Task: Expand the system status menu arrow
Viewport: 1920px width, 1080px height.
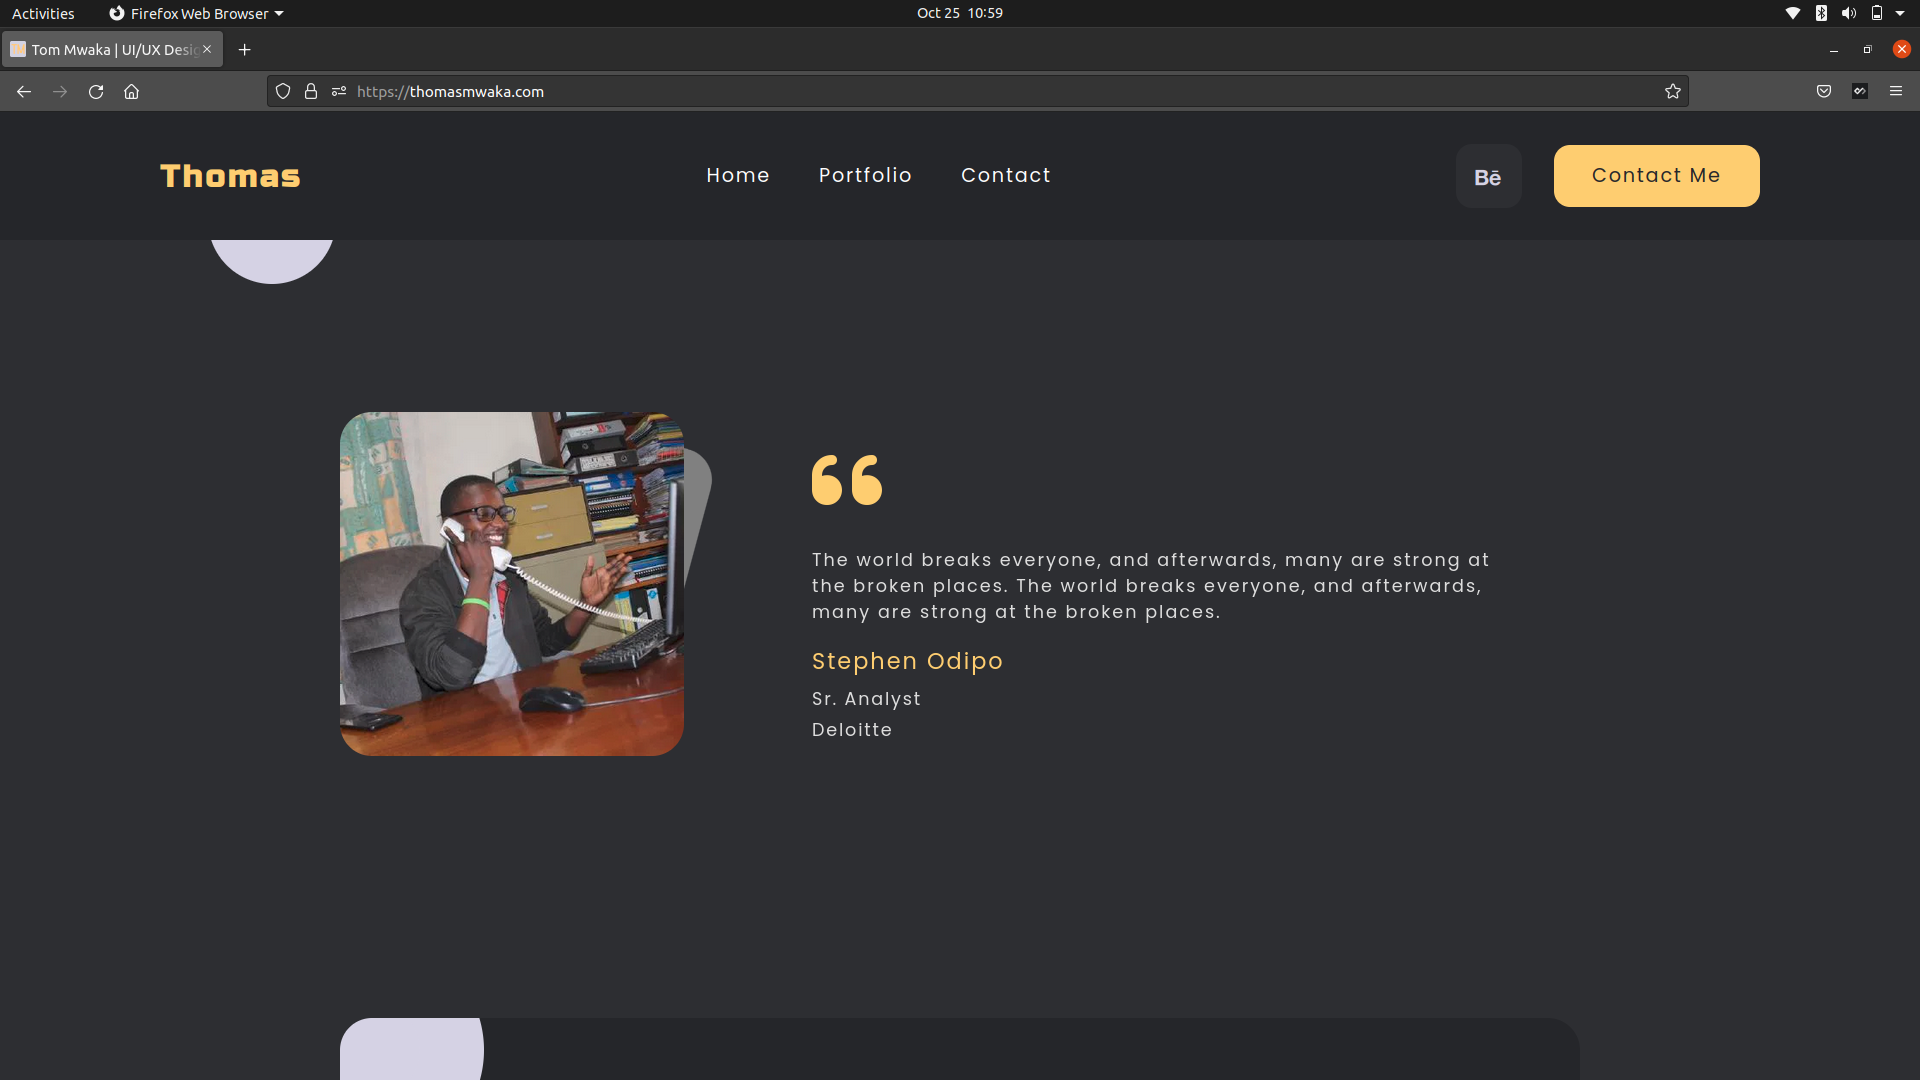Action: click(x=1900, y=13)
